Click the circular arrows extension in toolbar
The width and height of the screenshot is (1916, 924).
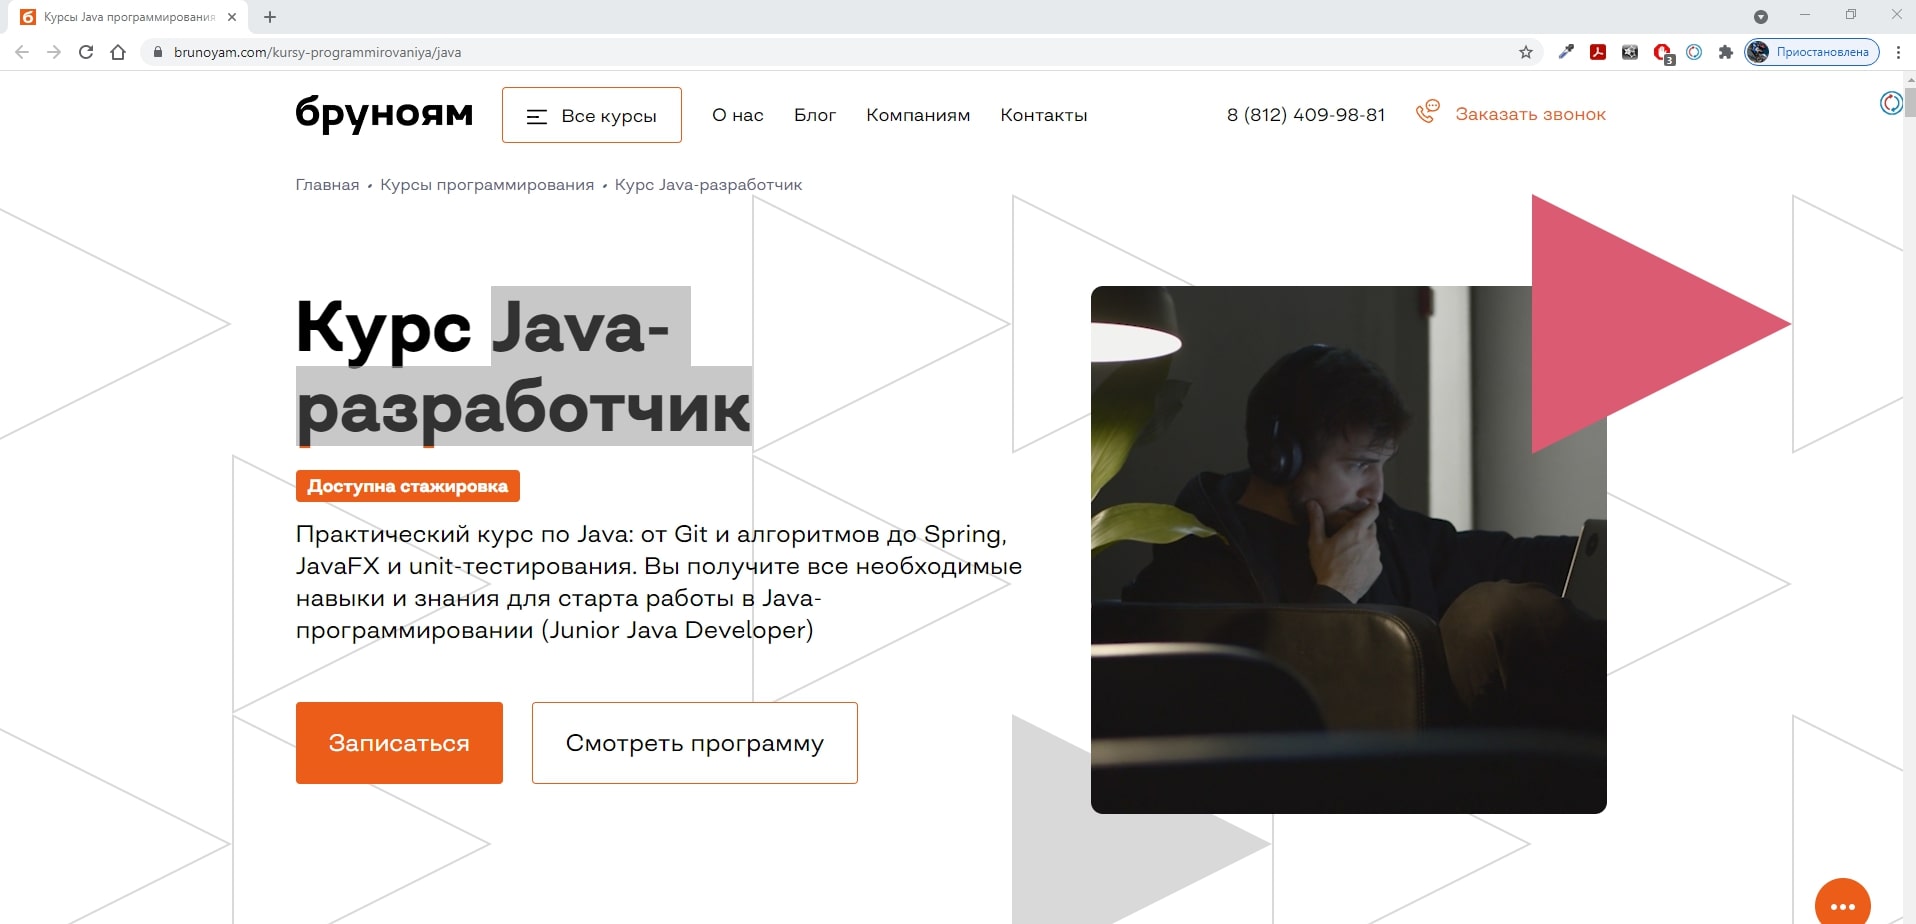click(1694, 52)
